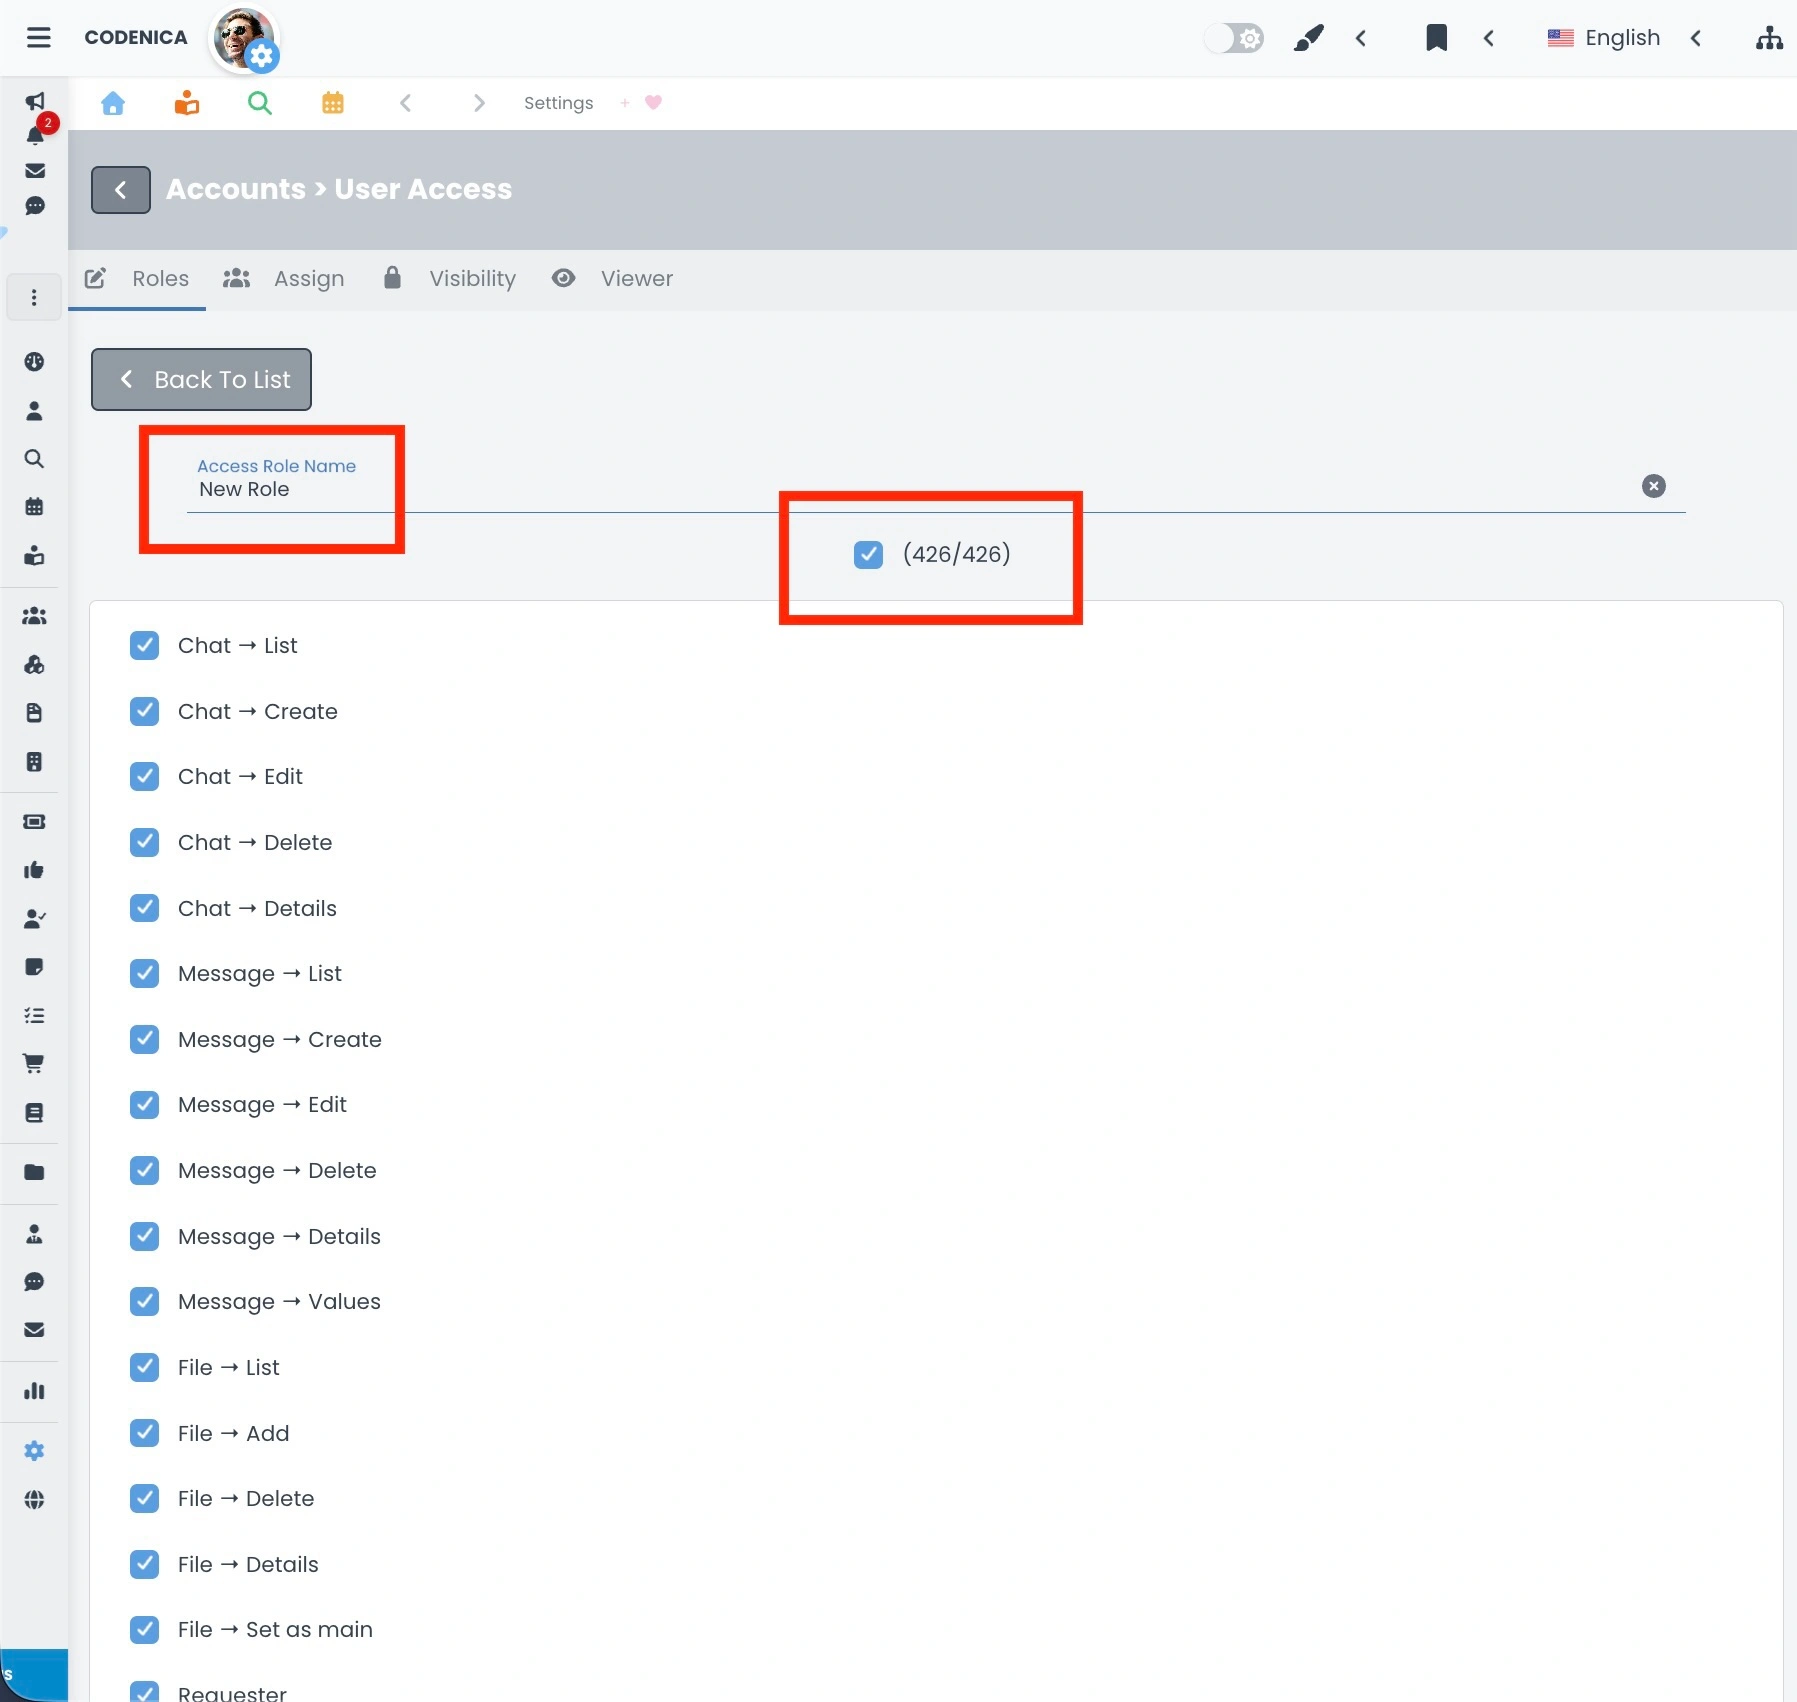Uncheck the Chat Delete permission
This screenshot has height=1702, width=1797.
click(x=144, y=842)
